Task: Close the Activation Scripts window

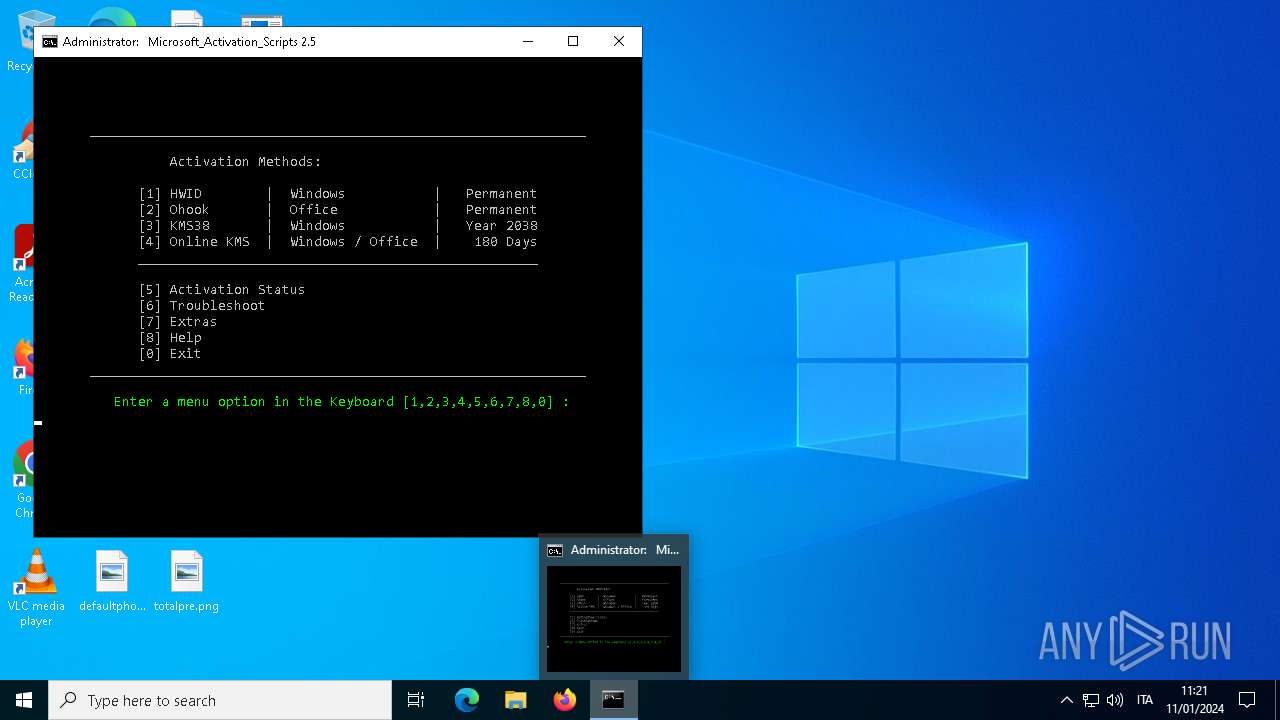Action: 619,42
